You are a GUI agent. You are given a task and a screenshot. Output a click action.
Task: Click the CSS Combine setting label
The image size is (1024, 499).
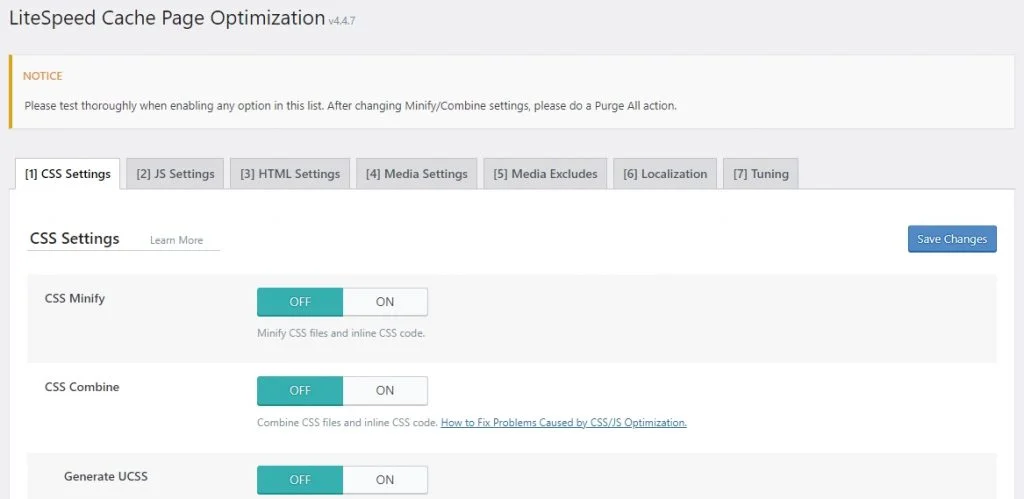click(x=82, y=387)
